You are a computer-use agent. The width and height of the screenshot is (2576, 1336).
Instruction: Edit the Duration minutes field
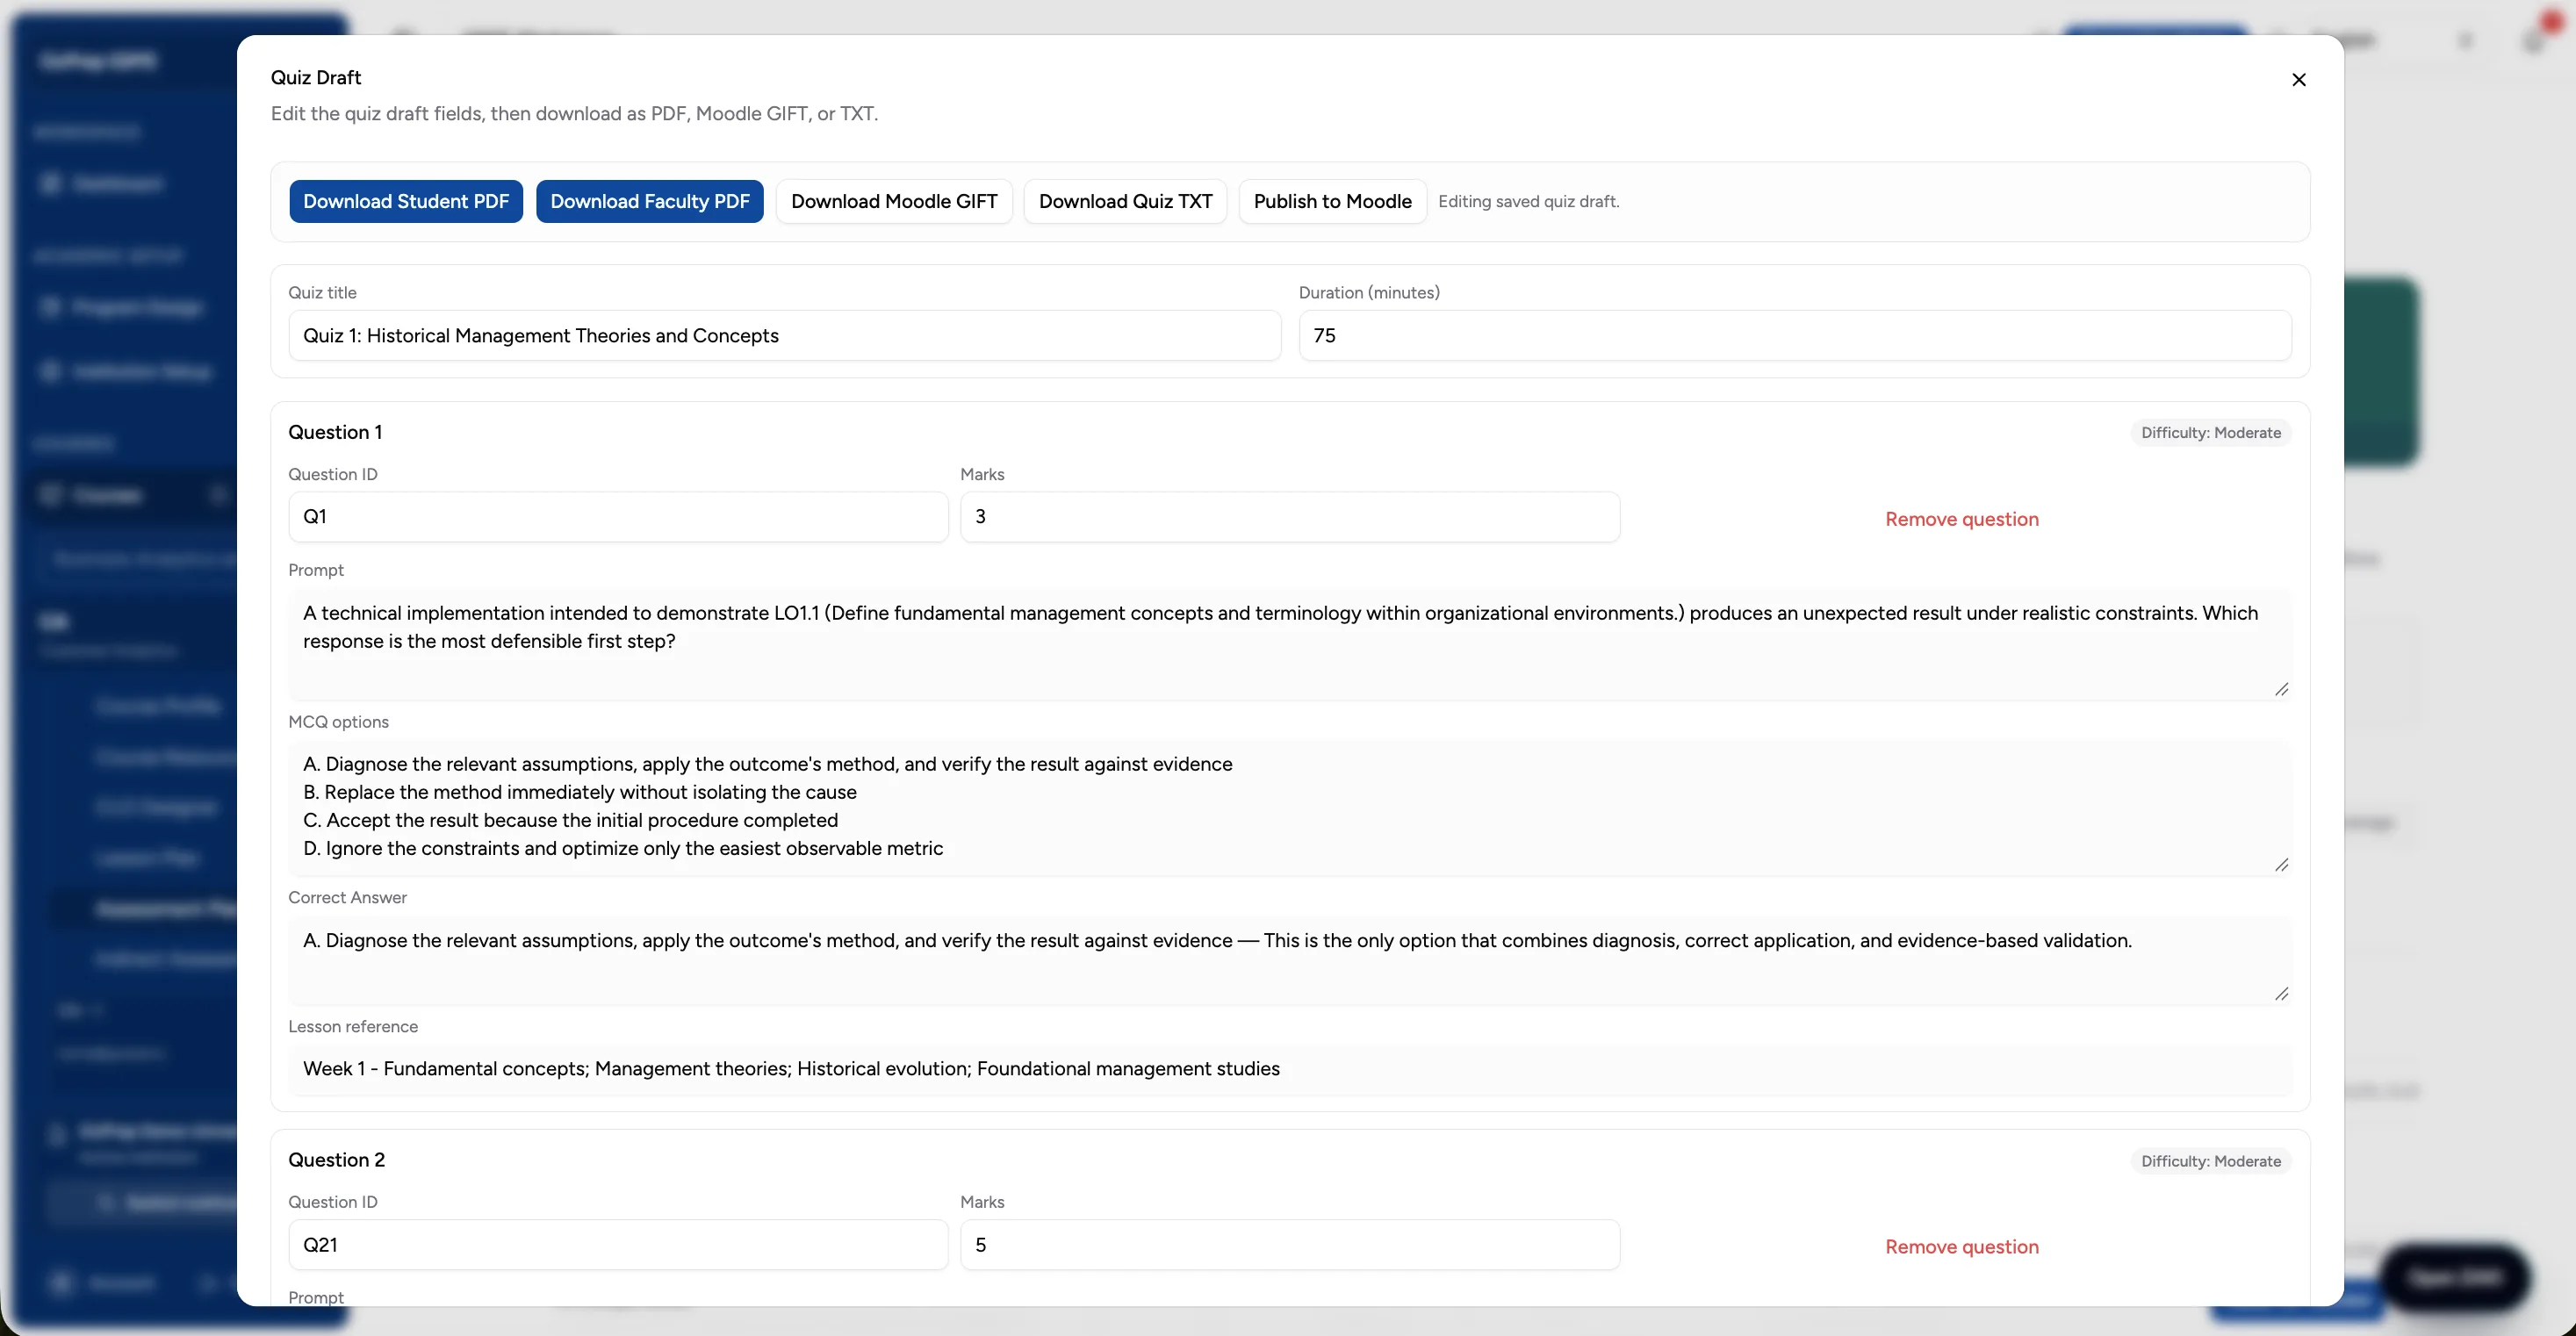point(1795,335)
